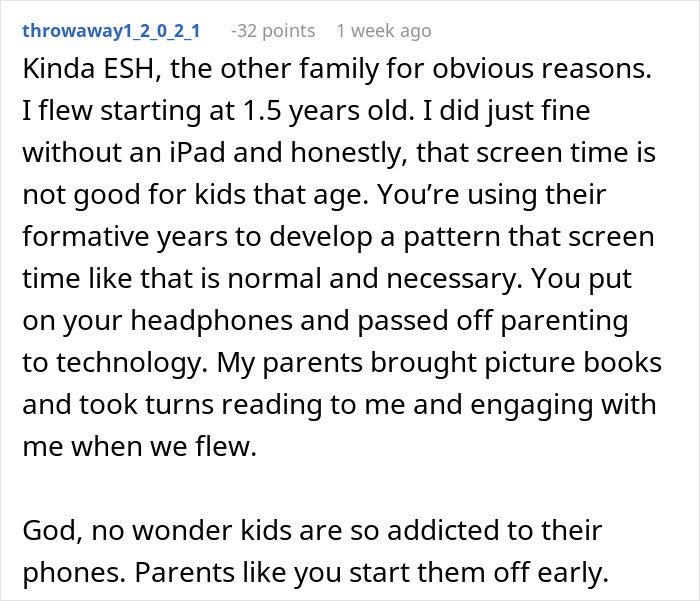
Task: Click 'me when we flew' ending line
Action: coord(140,447)
